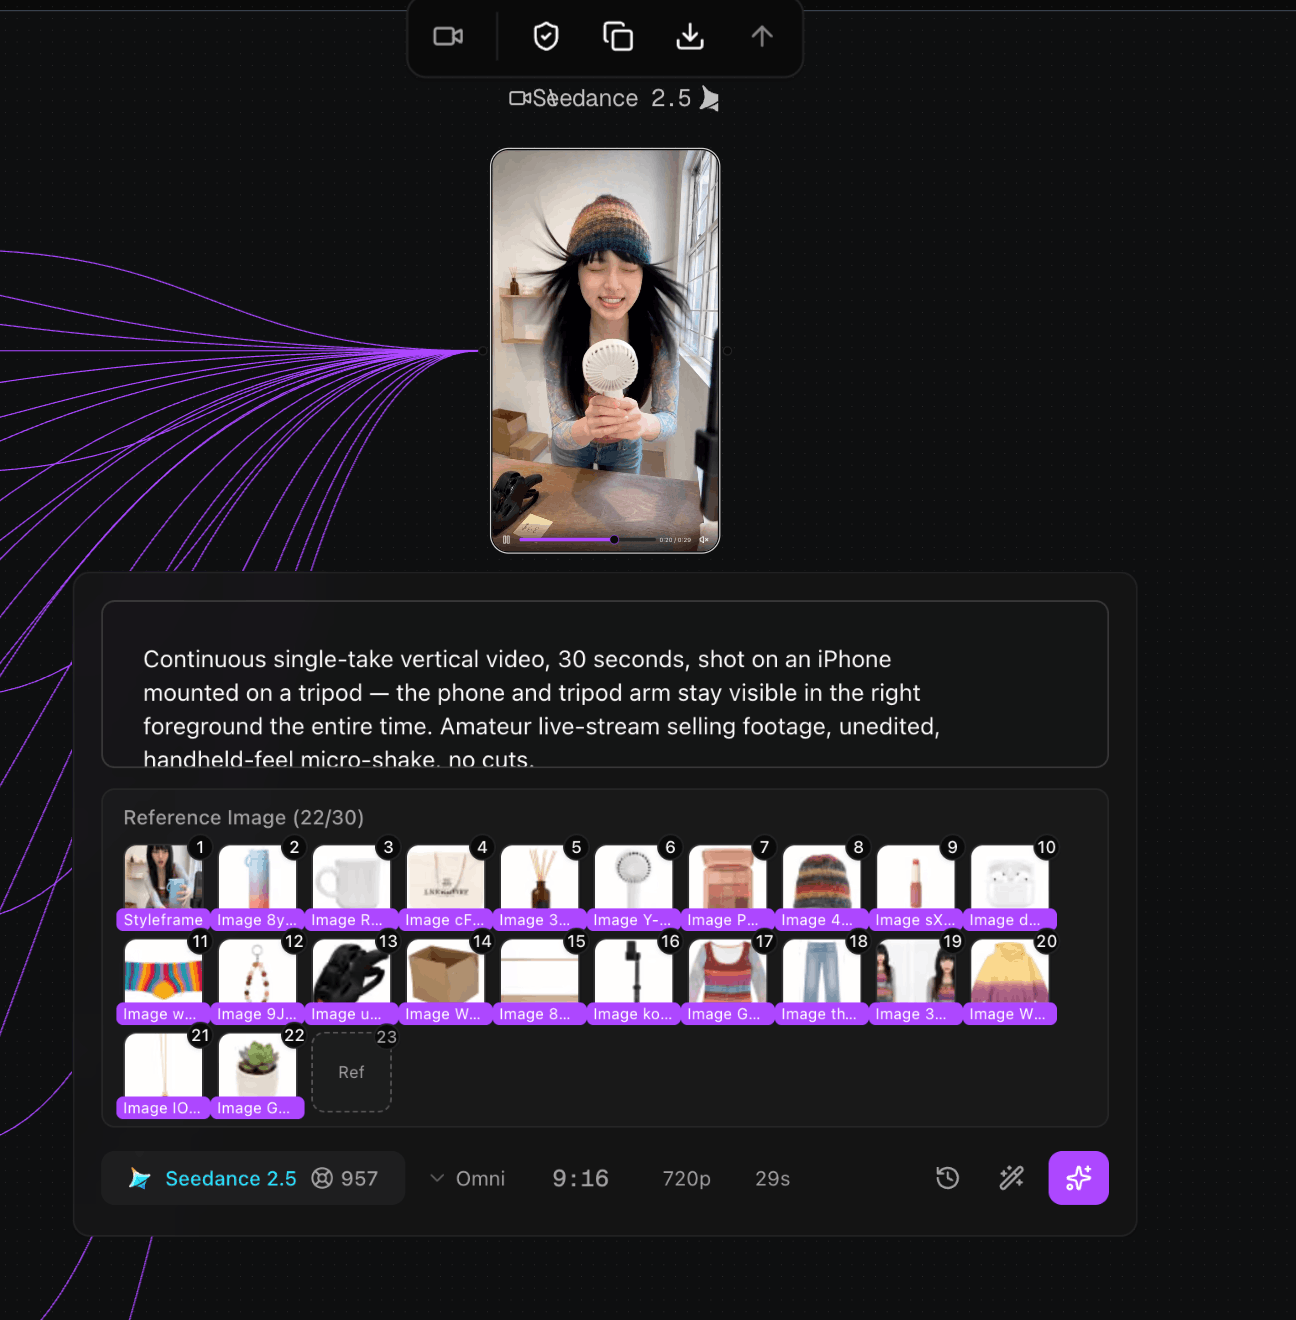
Task: Select reference image 3, the white mug
Action: tap(351, 886)
